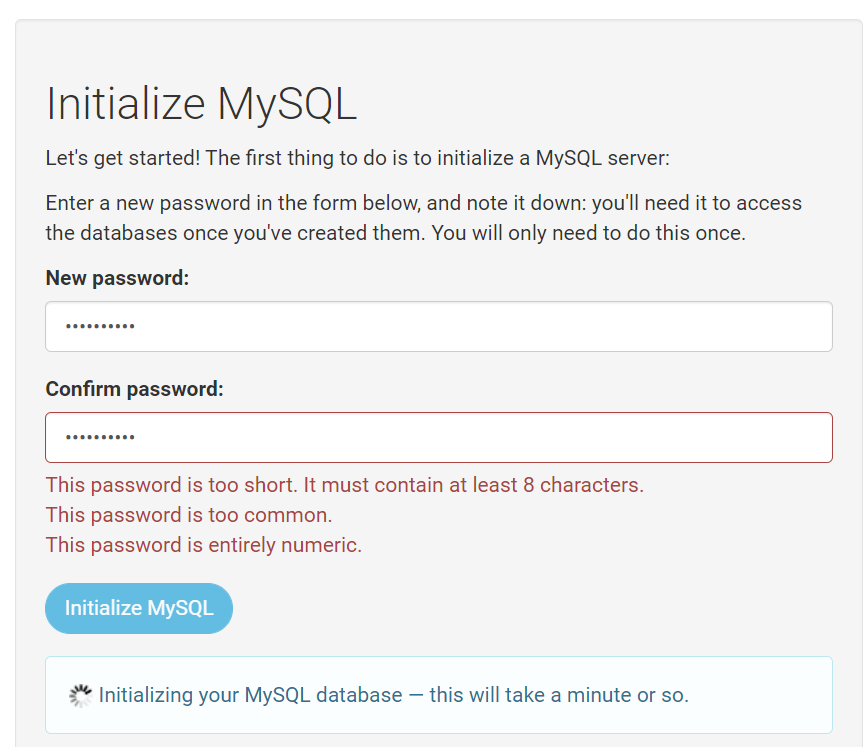This screenshot has height=747, width=864.
Task: Click the masked dots in New password
Action: tap(100, 327)
